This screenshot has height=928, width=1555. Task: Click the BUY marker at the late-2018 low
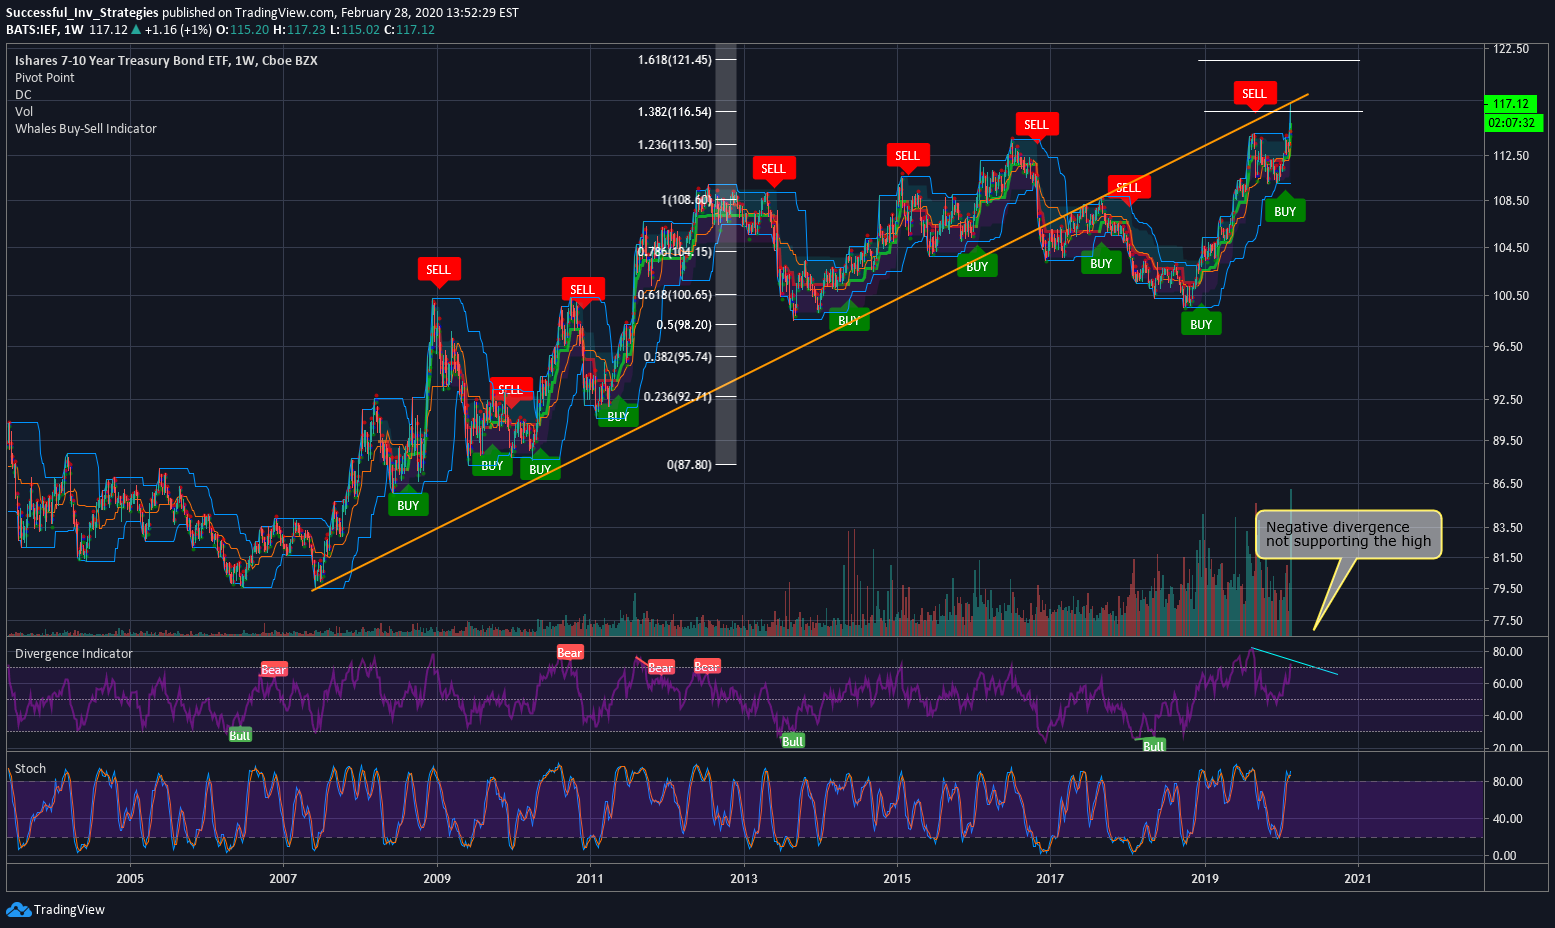[1201, 322]
